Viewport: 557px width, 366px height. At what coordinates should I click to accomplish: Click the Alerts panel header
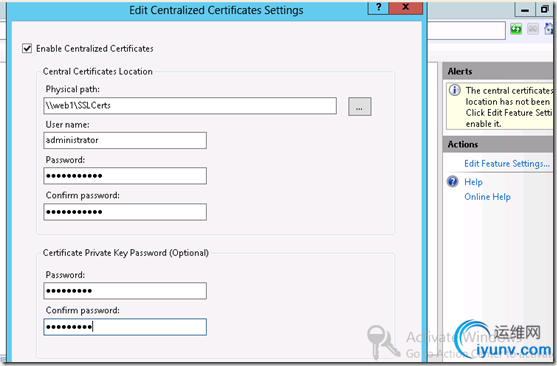pyautogui.click(x=499, y=71)
